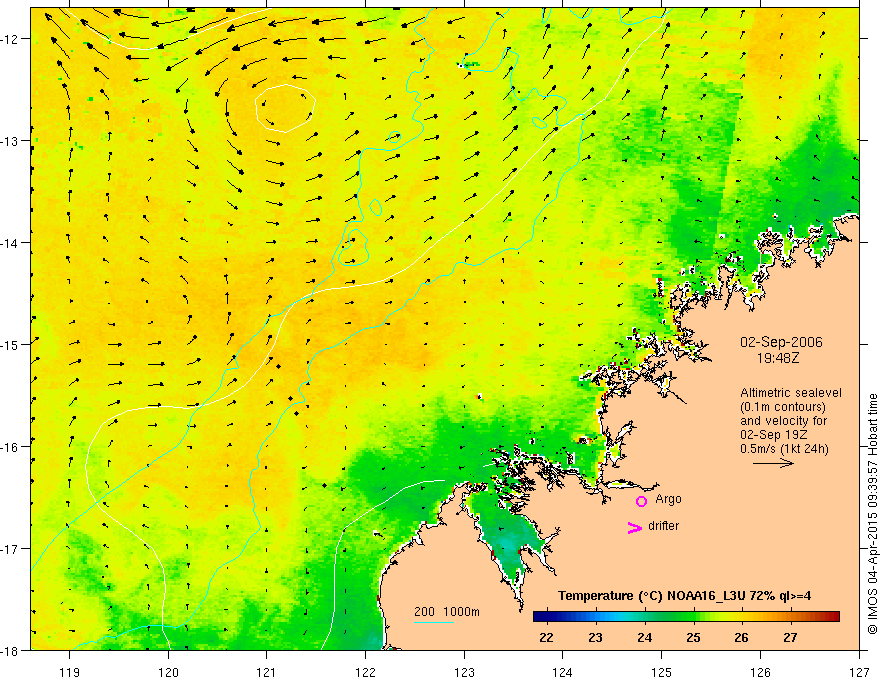Click the cyan 200 1000m depth legend line
This screenshot has height=680, width=880.
[x=434, y=622]
